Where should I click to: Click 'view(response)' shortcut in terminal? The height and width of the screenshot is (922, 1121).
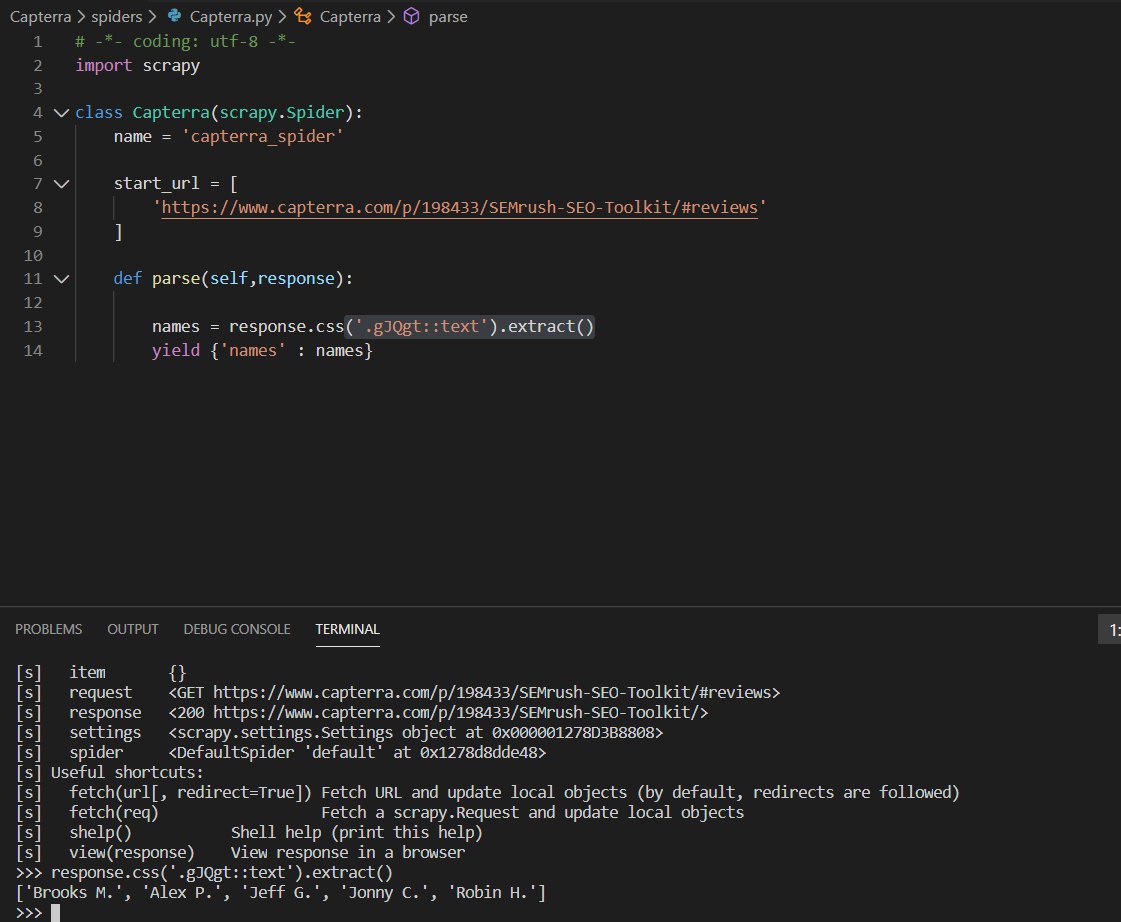click(x=132, y=853)
